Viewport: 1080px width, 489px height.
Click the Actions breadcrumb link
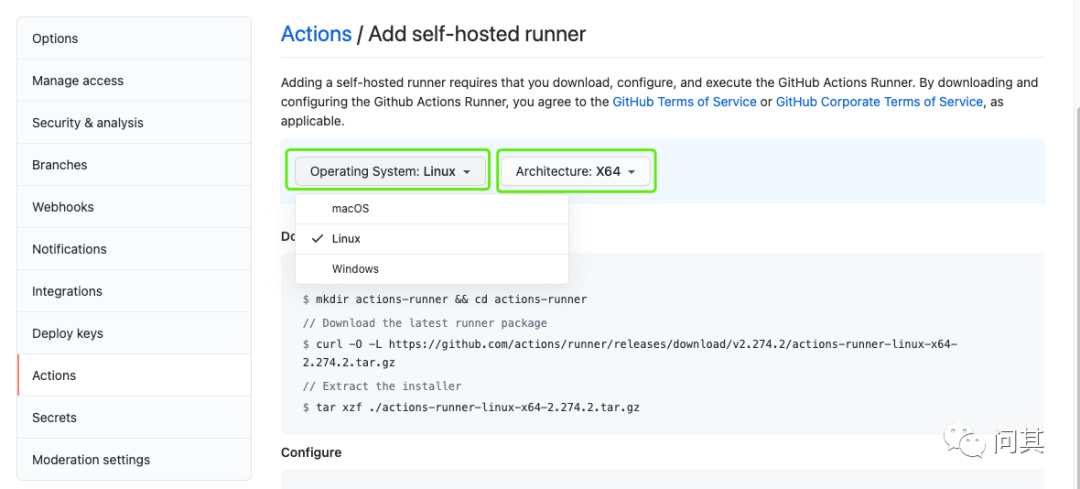point(316,34)
